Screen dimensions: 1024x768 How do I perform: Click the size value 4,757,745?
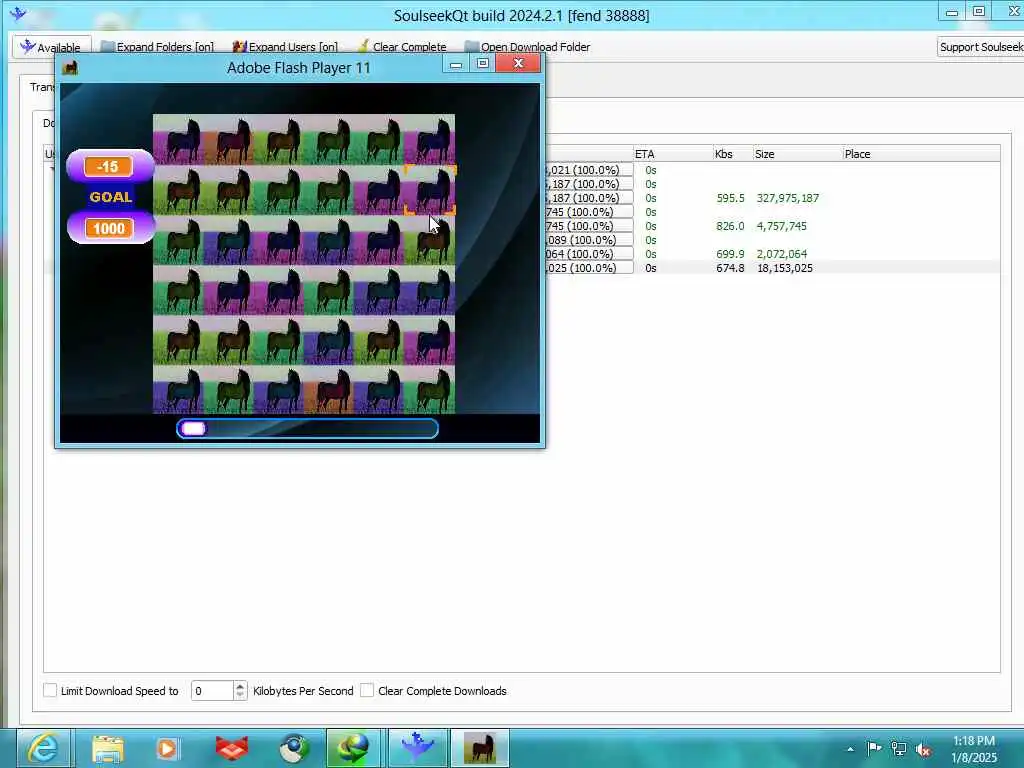click(x=782, y=226)
